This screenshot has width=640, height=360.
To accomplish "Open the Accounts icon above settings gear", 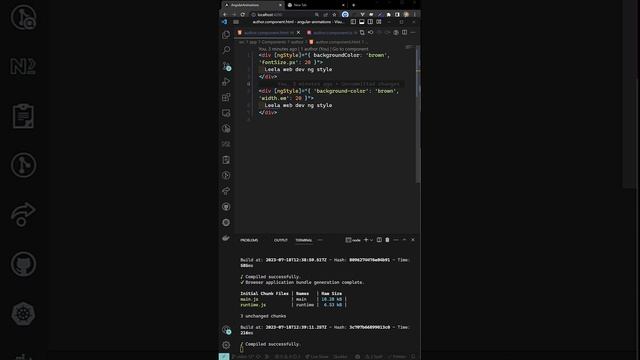I will coord(226,329).
